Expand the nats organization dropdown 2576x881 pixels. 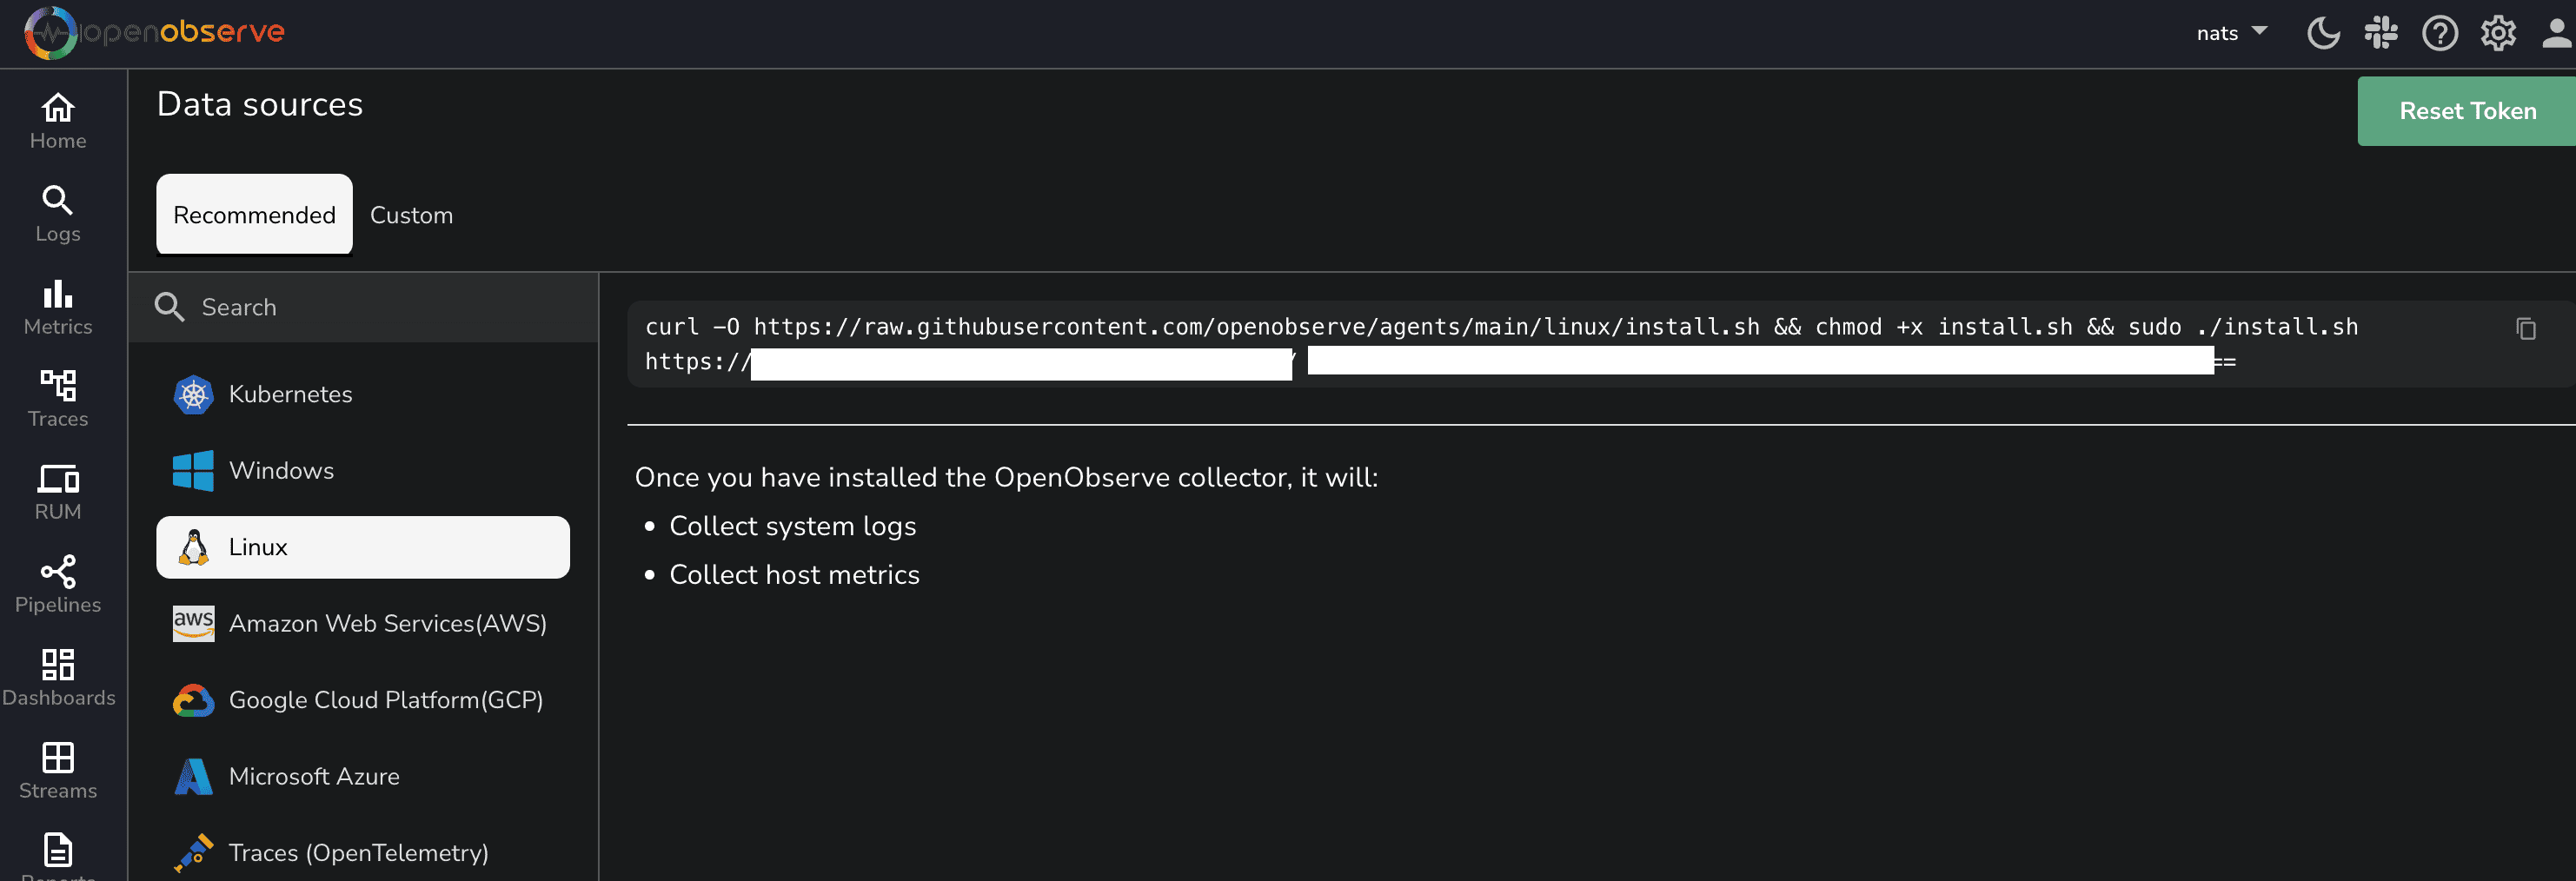tap(2231, 33)
